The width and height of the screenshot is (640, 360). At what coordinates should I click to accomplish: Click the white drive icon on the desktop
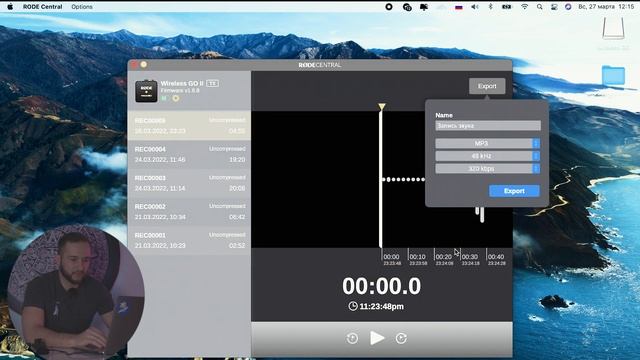pyautogui.click(x=613, y=28)
